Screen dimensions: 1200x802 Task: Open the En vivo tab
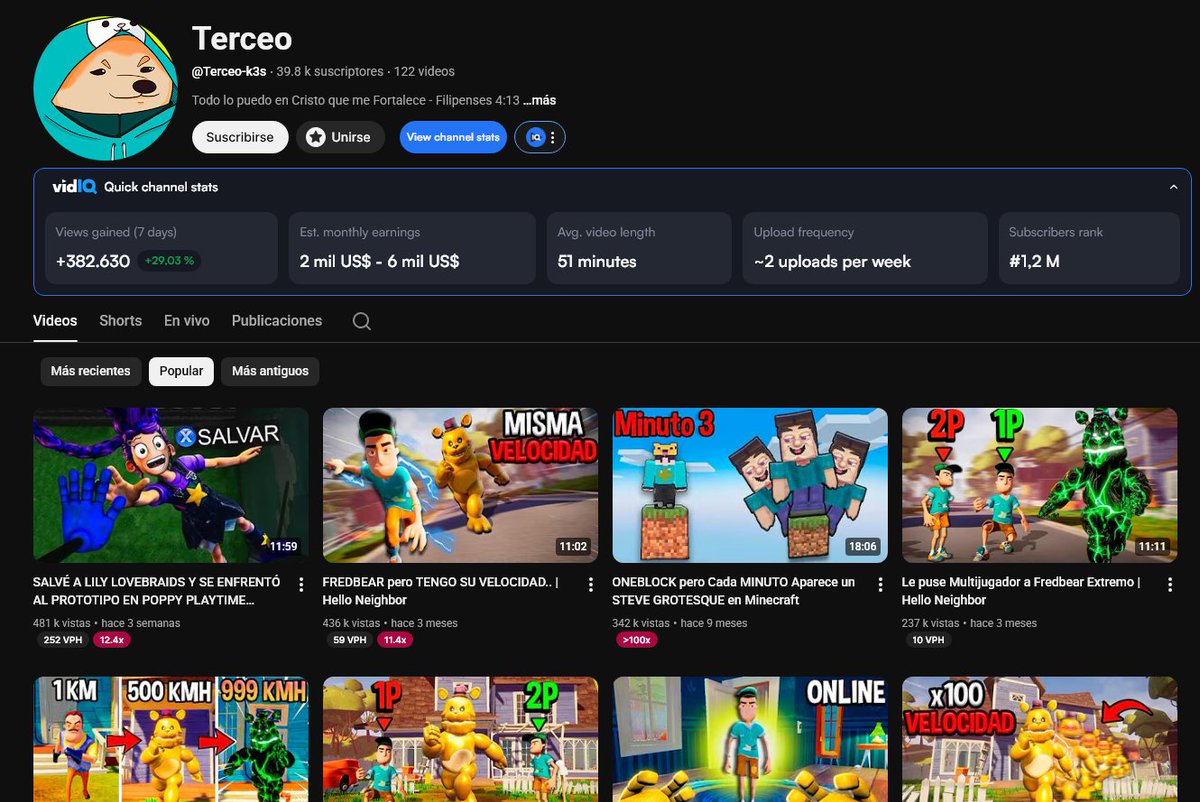(x=187, y=321)
